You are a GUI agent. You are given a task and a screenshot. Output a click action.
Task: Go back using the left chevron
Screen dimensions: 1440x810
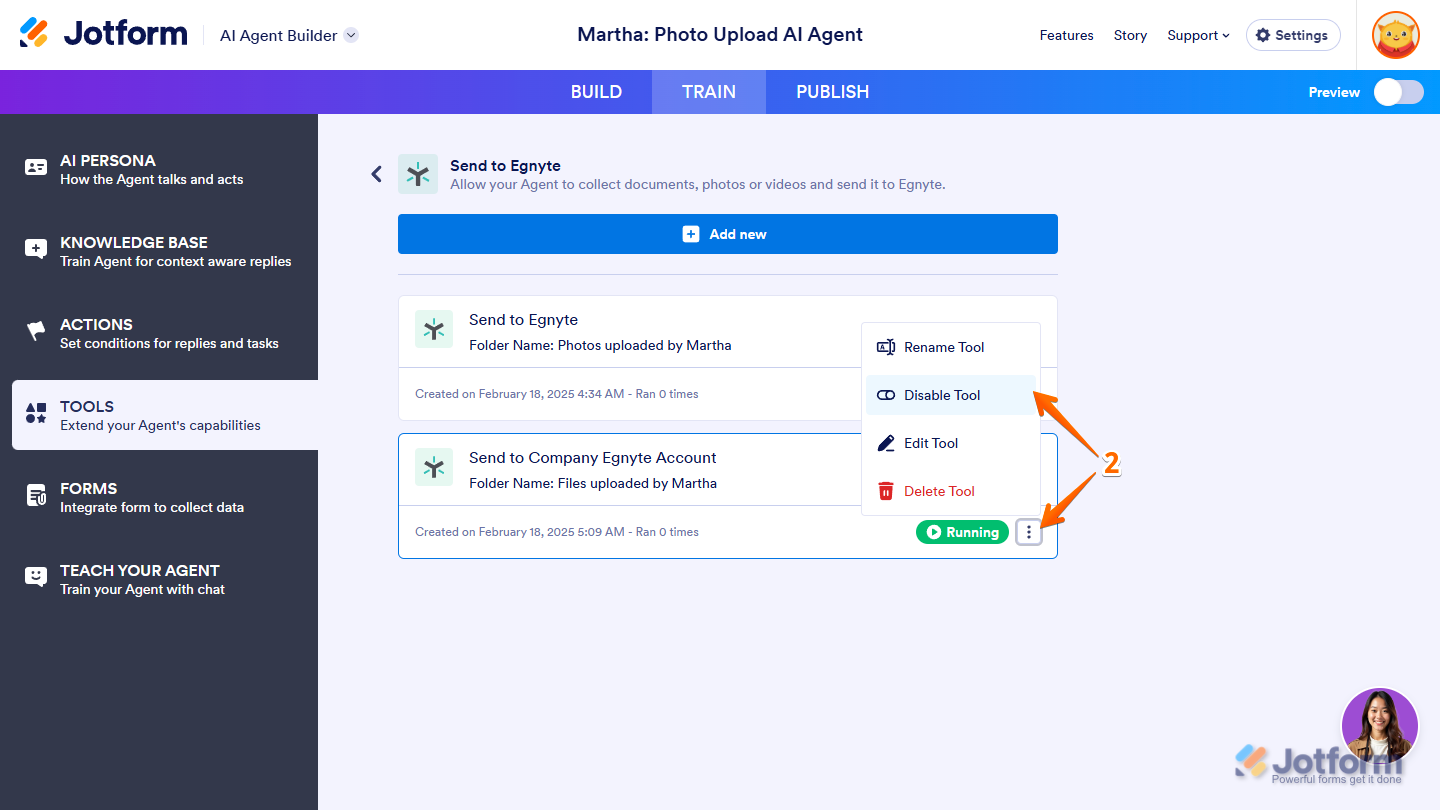pos(377,174)
